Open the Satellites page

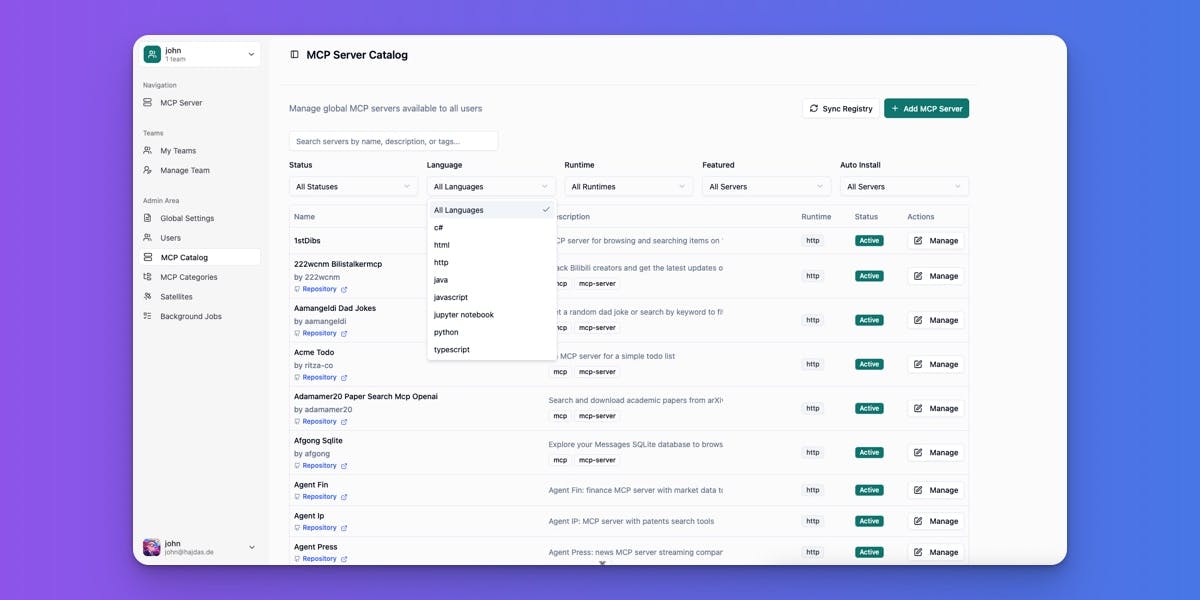click(200, 297)
